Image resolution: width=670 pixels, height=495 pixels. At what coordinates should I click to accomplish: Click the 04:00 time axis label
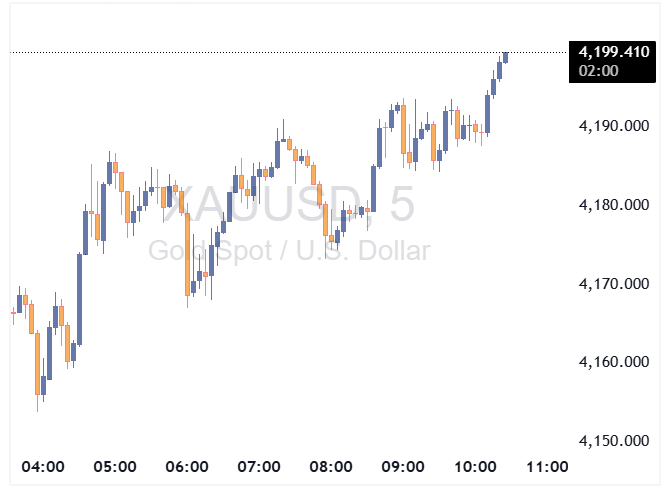click(x=43, y=467)
